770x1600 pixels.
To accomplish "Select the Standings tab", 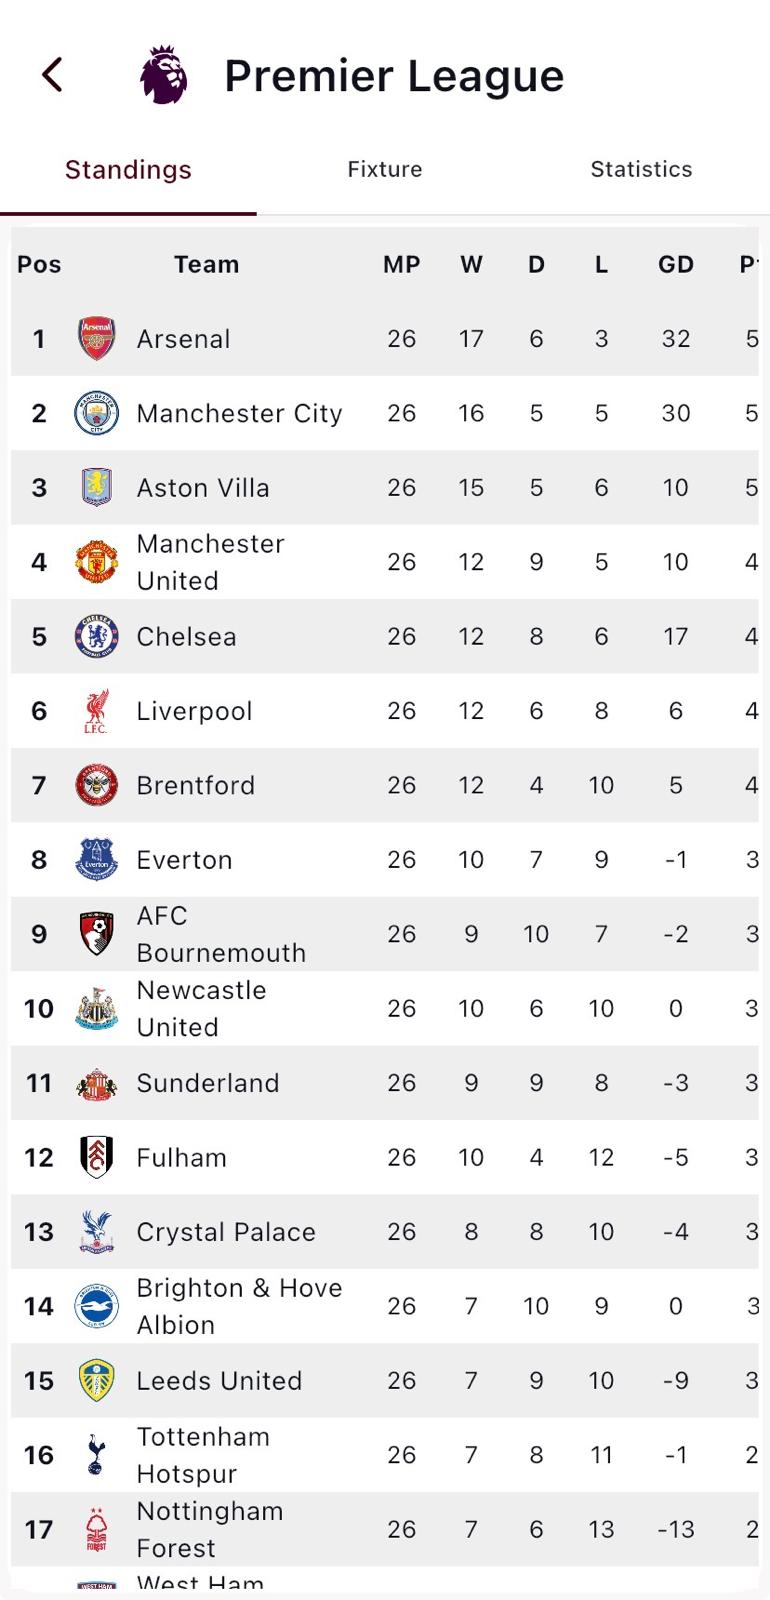I will 128,170.
